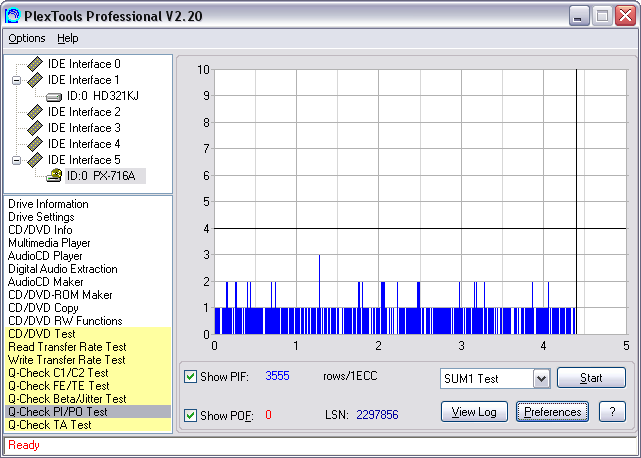Select Q-Check PI/PO Test
641x458 pixels.
click(88, 412)
